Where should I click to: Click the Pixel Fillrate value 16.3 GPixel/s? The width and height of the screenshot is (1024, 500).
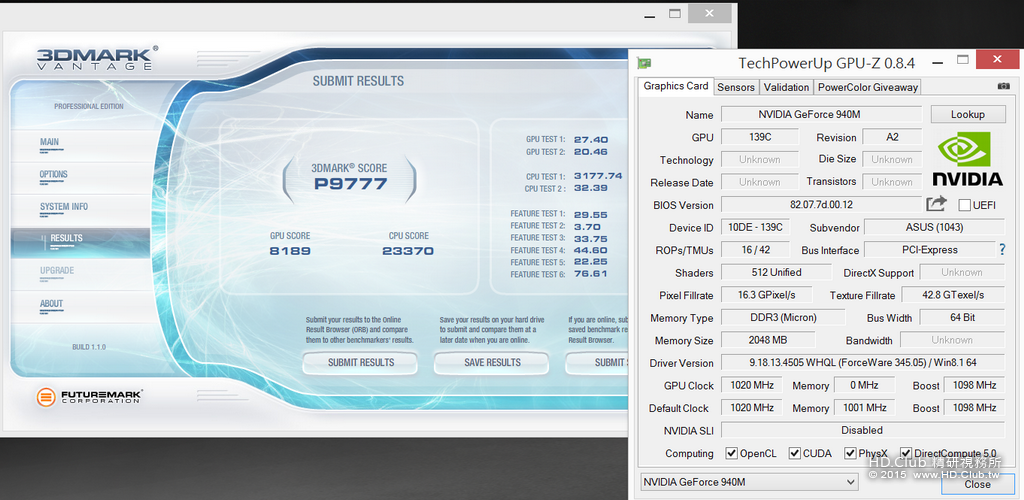click(767, 294)
